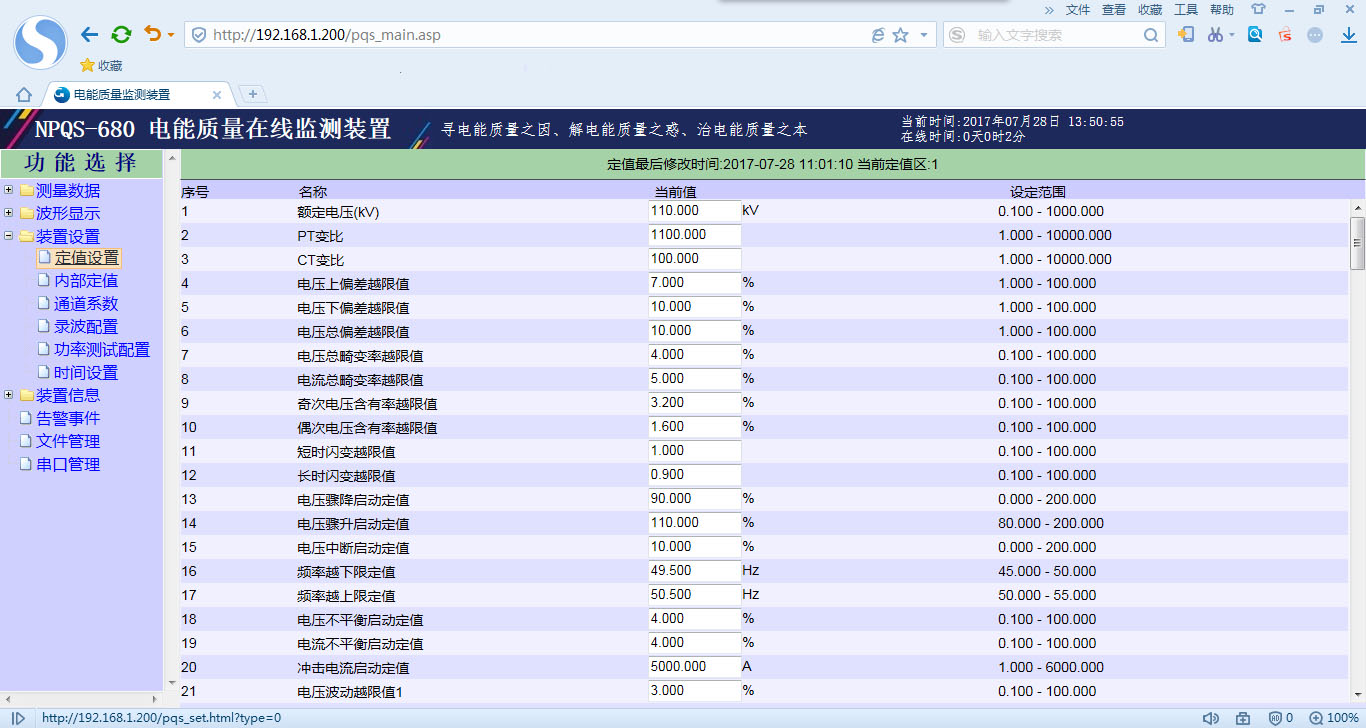Open the 收藏 menu in the menu bar
Image resolution: width=1366 pixels, height=728 pixels.
click(x=1150, y=10)
